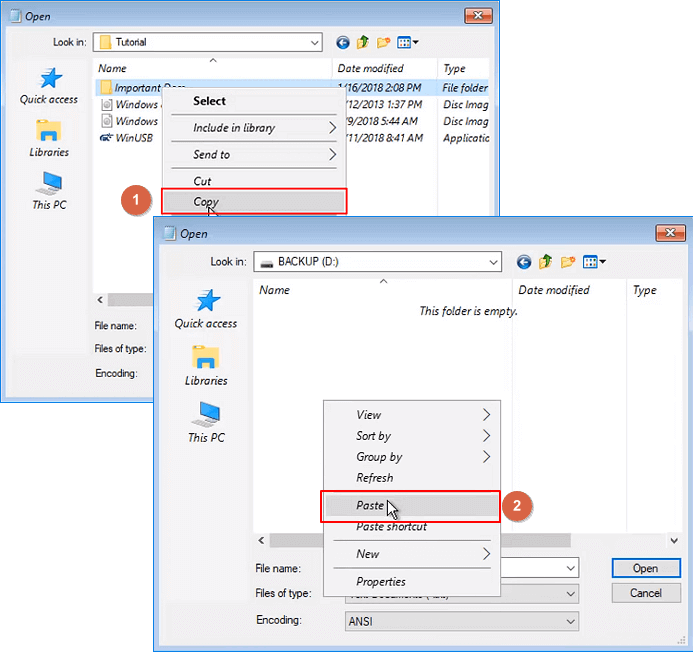This screenshot has width=693, height=652.
Task: Open the Encoding ANSI dropdown
Action: pos(570,621)
